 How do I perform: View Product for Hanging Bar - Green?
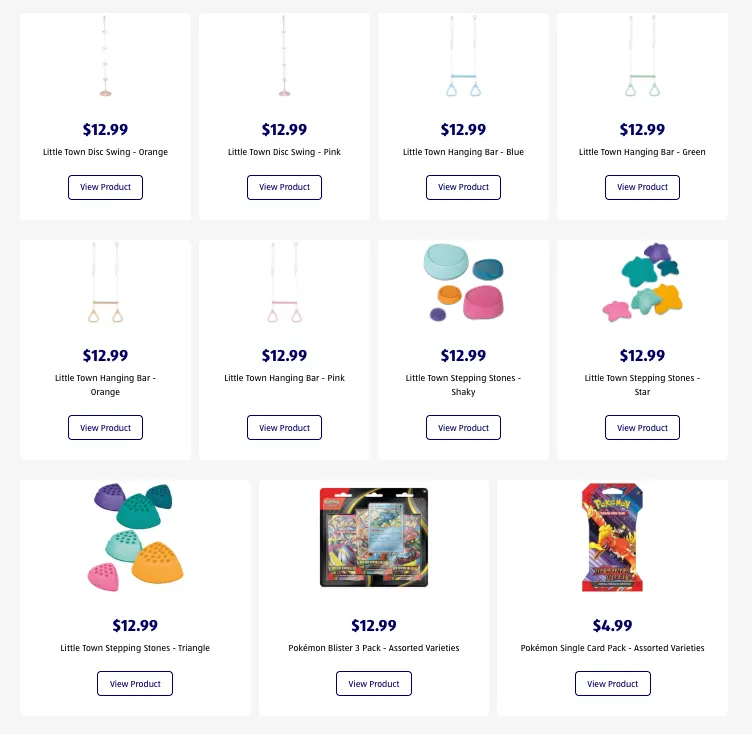tap(642, 187)
